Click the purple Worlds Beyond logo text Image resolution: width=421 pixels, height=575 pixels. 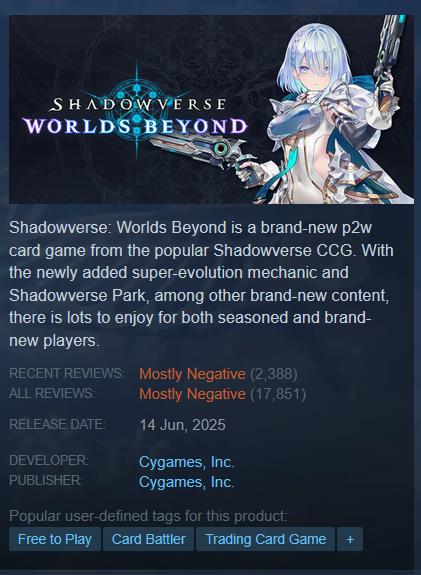(135, 126)
